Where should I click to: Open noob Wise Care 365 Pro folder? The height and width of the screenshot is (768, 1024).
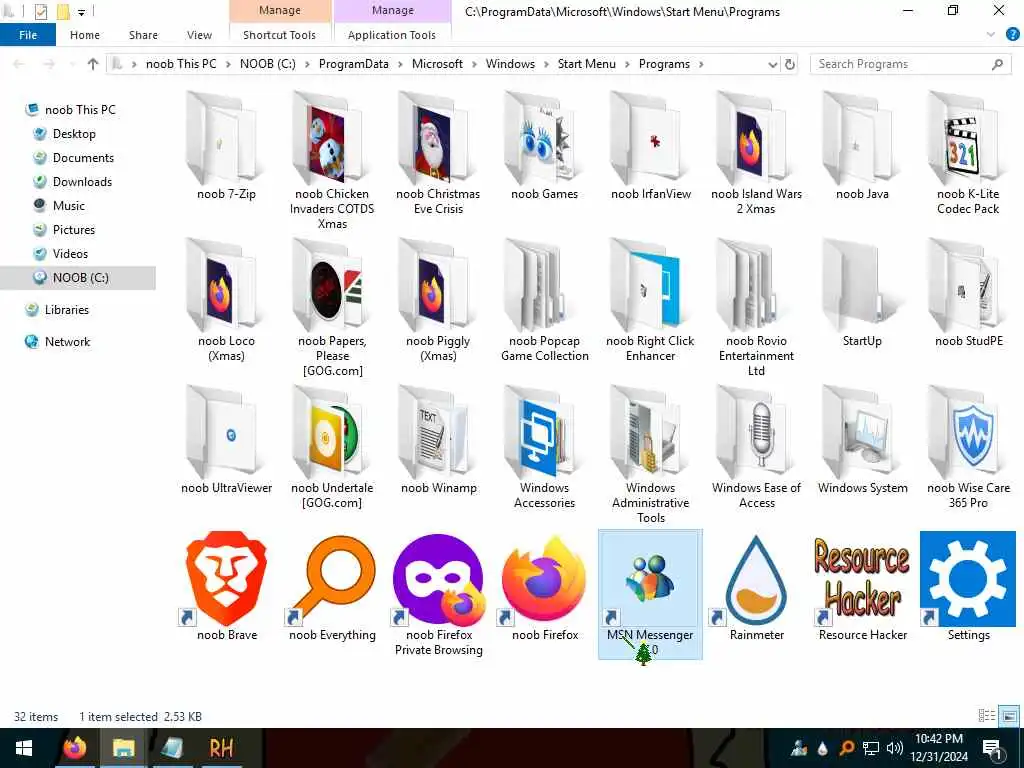[x=968, y=447]
